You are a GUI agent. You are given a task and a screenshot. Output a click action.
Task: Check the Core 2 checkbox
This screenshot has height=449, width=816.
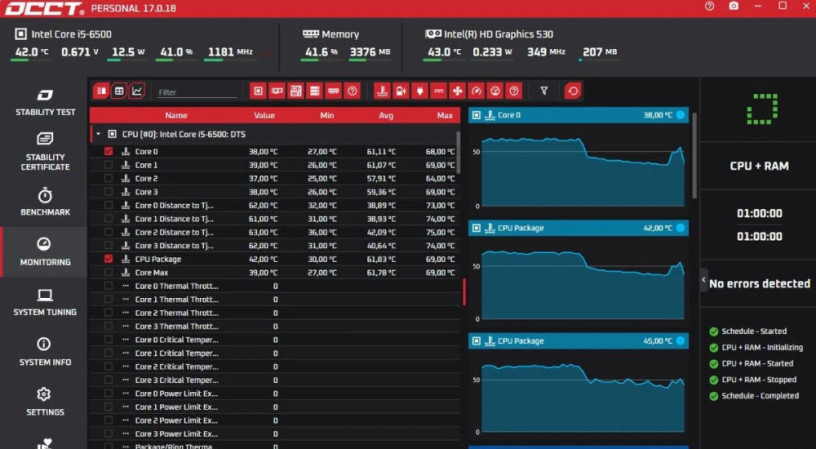(x=108, y=178)
